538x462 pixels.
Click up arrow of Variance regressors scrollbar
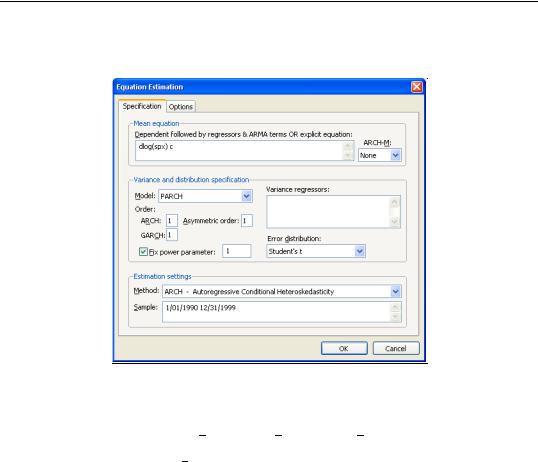point(395,203)
